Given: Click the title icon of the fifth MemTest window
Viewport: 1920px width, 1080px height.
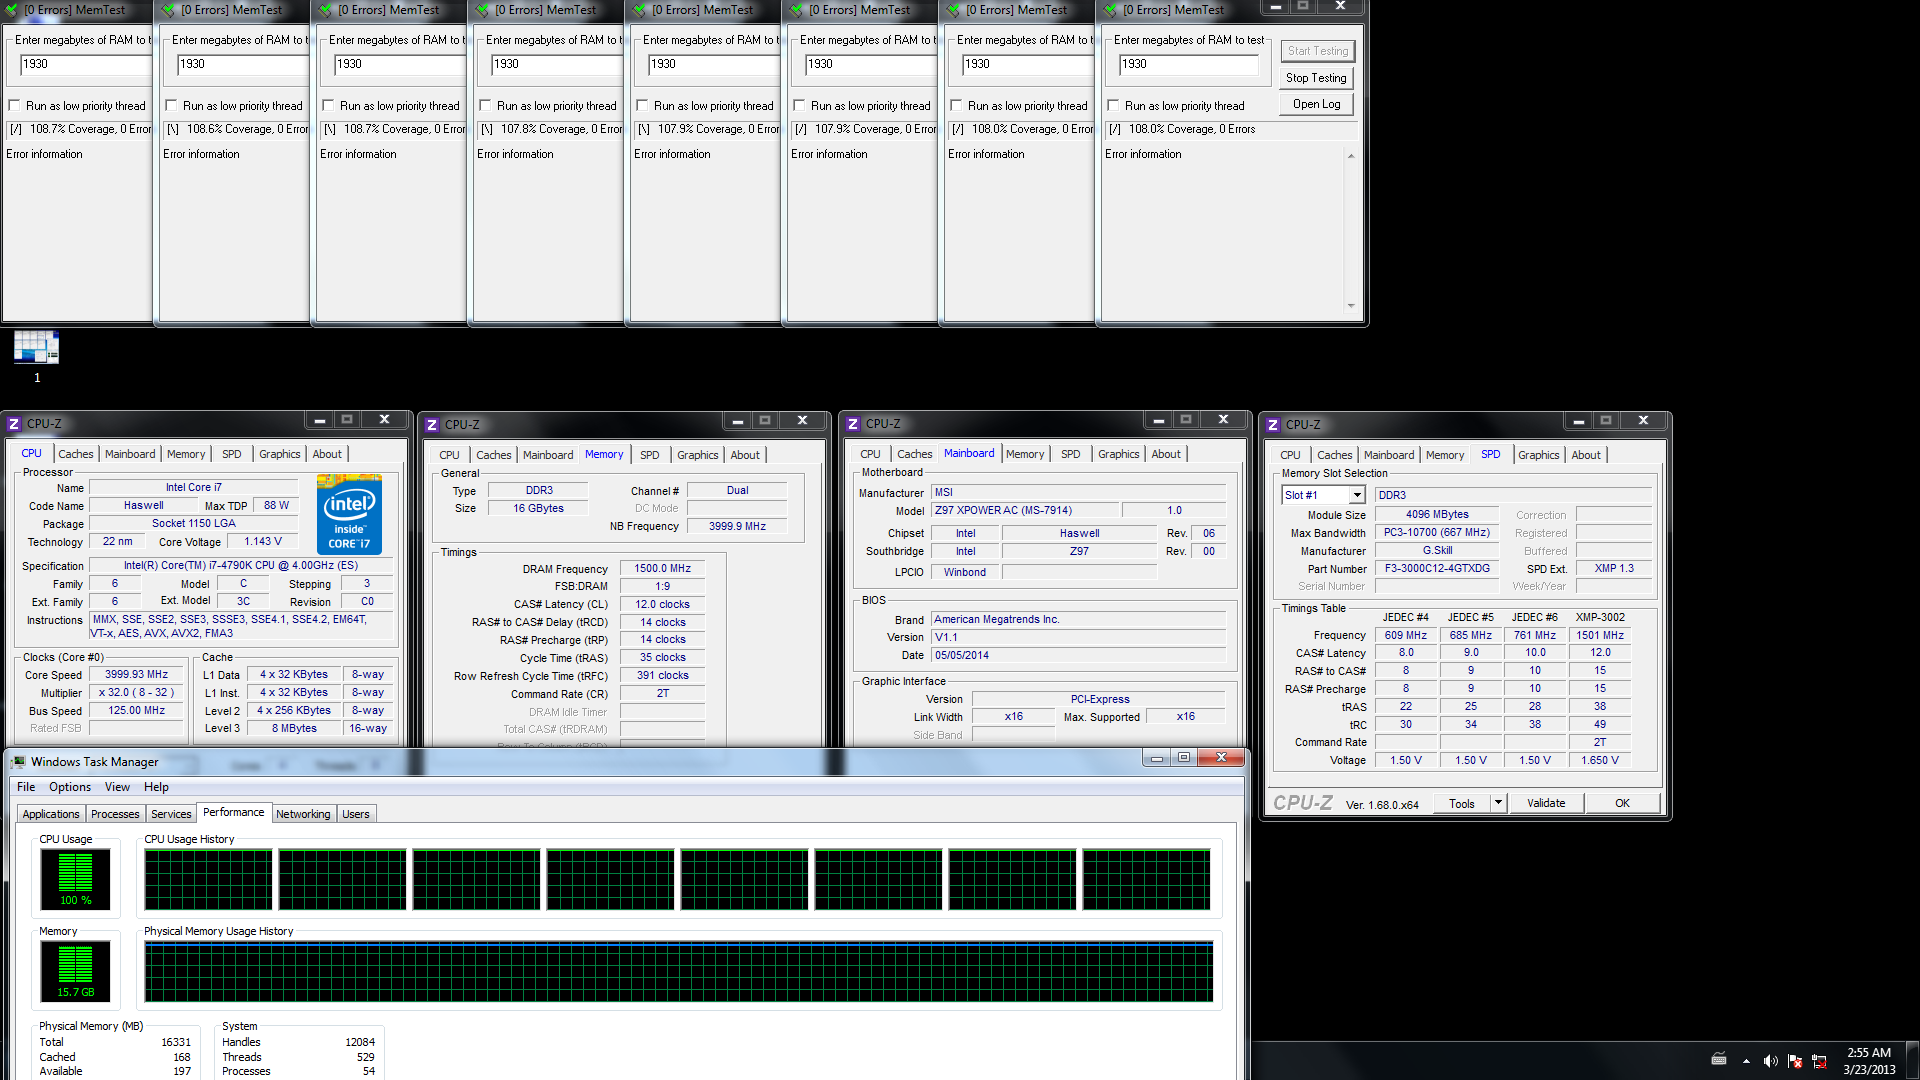Looking at the screenshot, I should (639, 10).
